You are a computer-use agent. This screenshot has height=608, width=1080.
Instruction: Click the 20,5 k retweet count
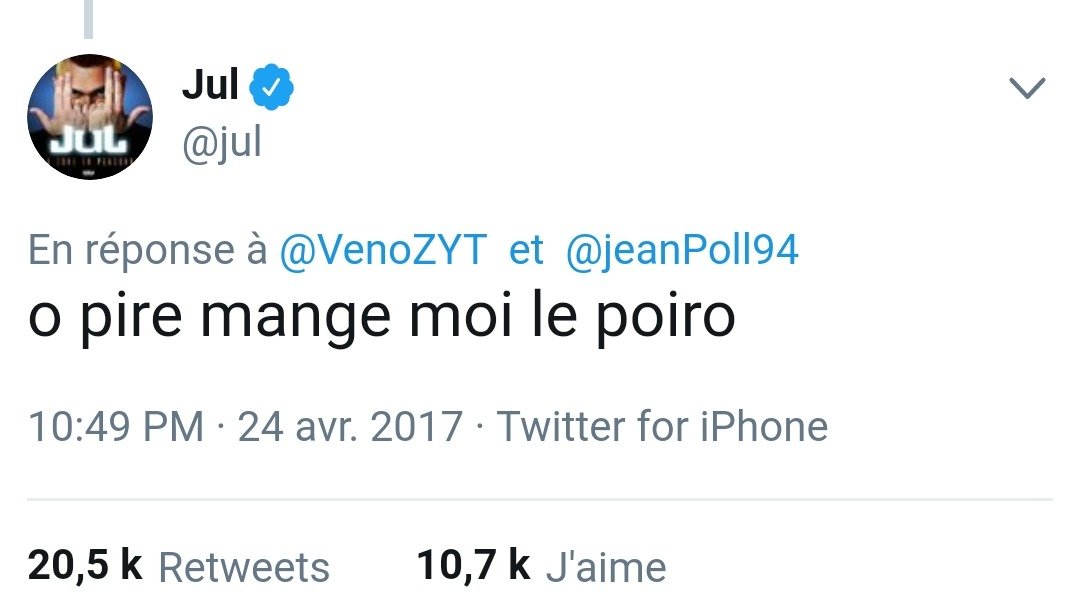pyautogui.click(x=84, y=566)
